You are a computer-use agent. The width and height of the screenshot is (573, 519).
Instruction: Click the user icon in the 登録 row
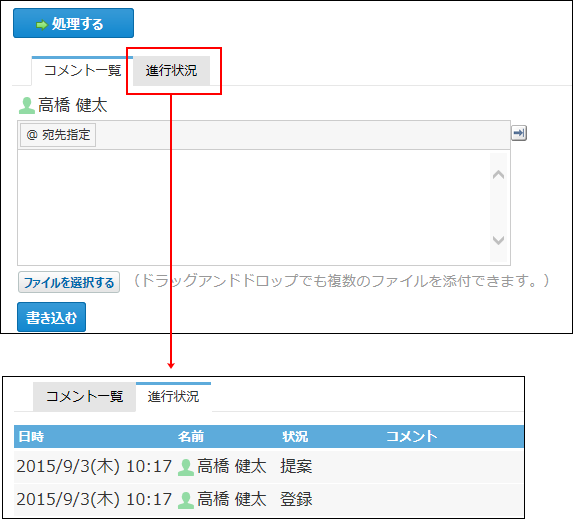(x=186, y=500)
